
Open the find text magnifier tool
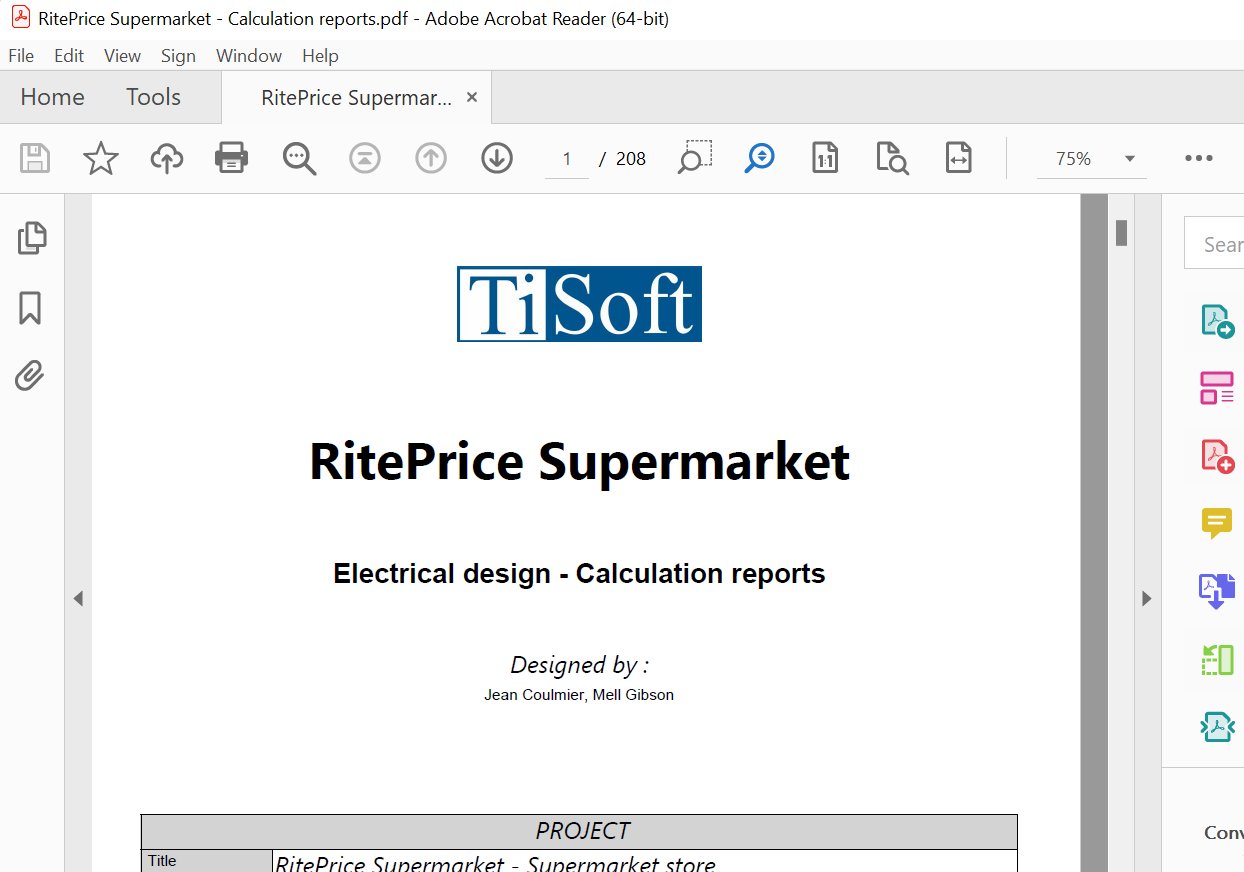point(299,158)
